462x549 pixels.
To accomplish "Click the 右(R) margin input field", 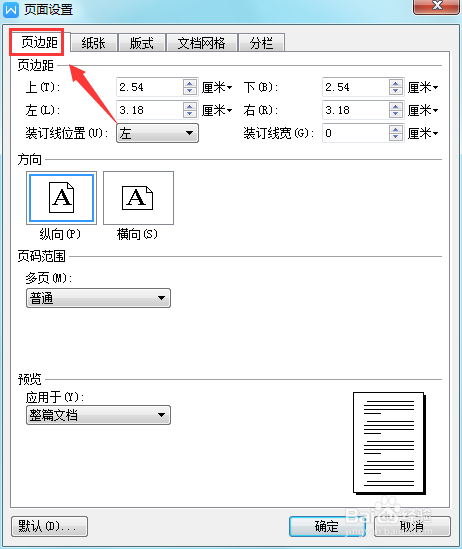I will (x=356, y=110).
